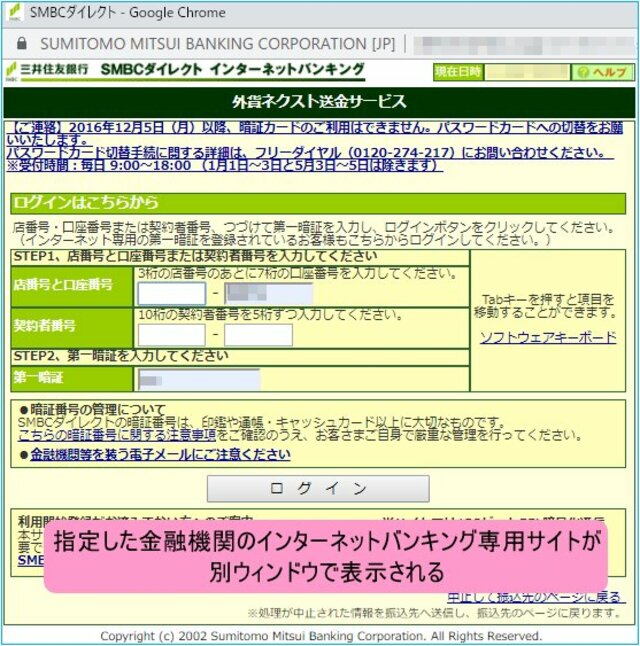Click the ログイン button
This screenshot has height=646, width=640.
pyautogui.click(x=318, y=488)
